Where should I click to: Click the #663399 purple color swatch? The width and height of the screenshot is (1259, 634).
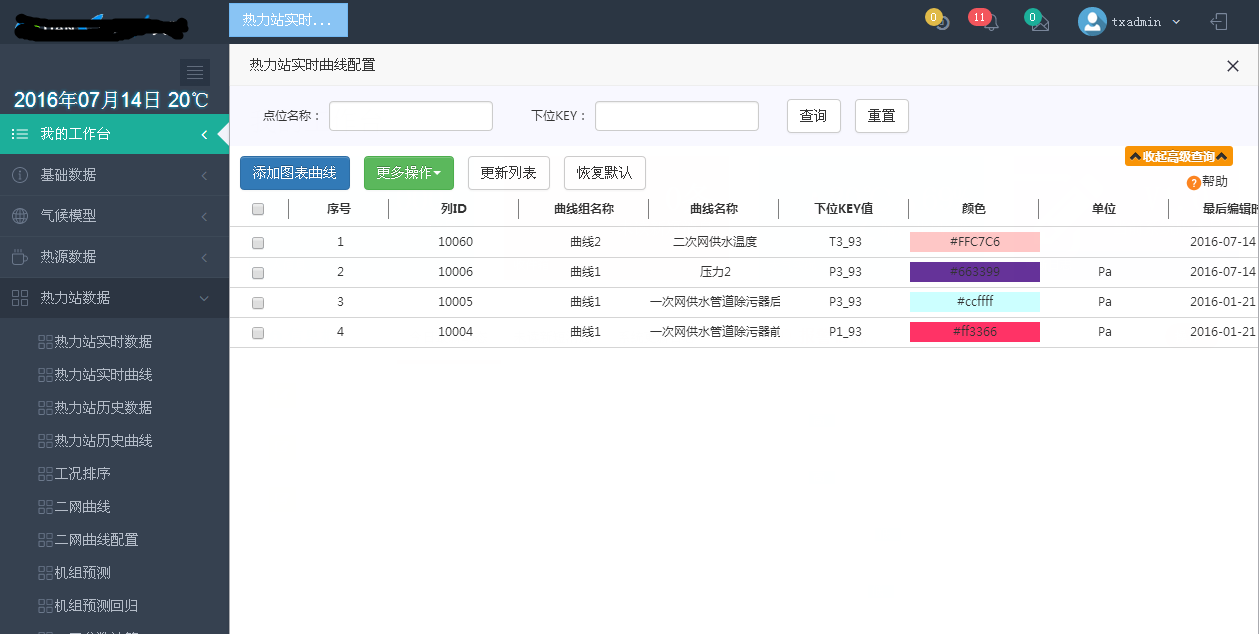[x=974, y=272]
